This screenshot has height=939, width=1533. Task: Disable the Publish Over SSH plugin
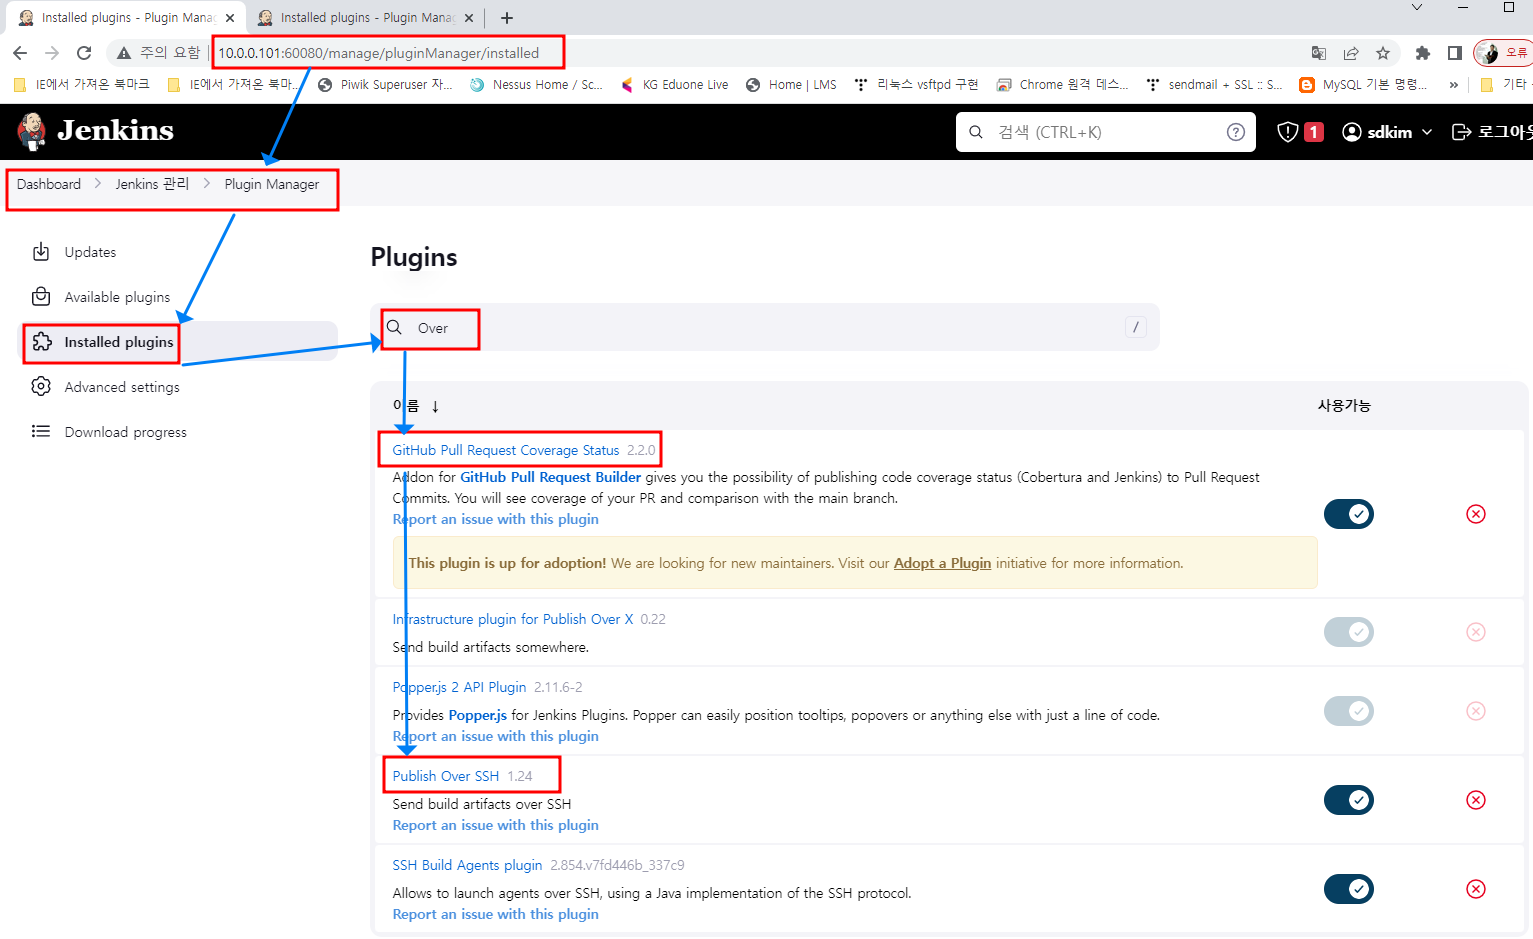(x=1349, y=800)
